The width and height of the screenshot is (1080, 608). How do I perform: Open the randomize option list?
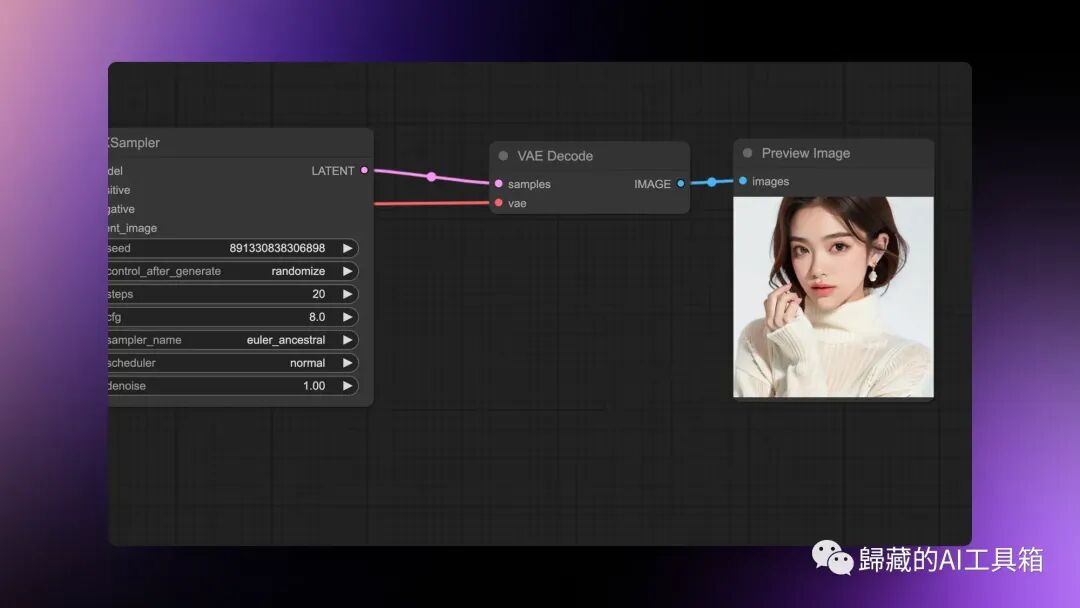298,271
